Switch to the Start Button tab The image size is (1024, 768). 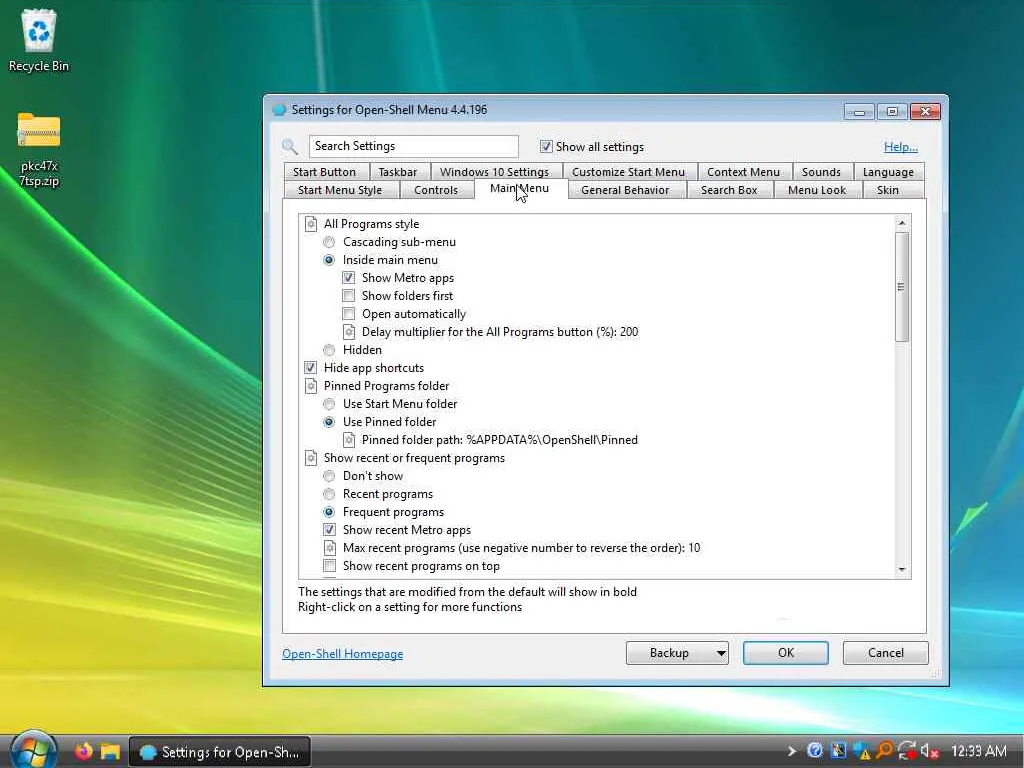point(324,172)
